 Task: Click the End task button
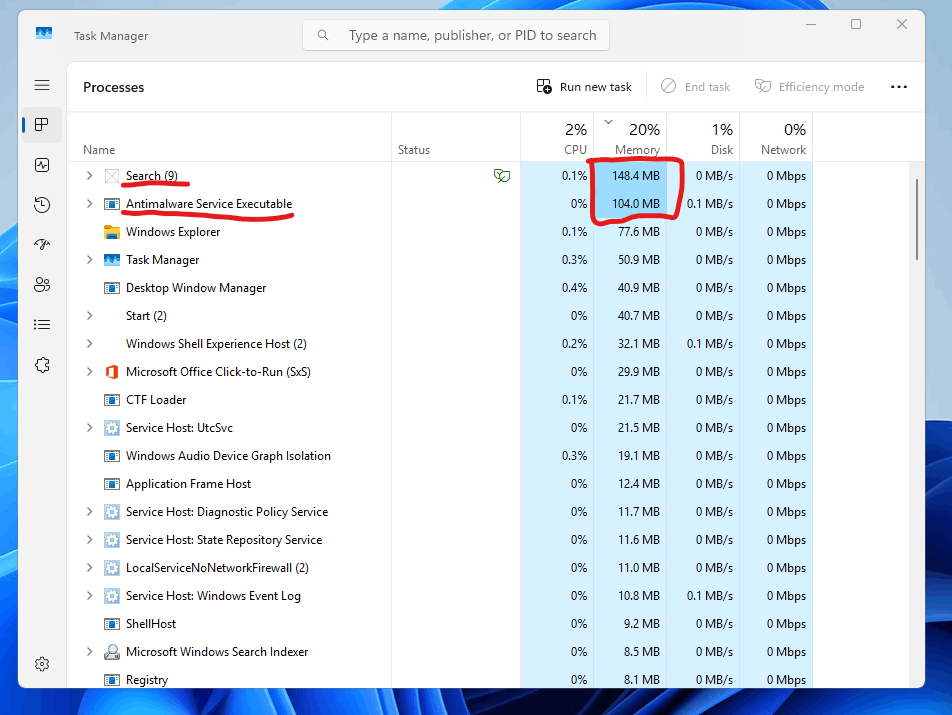pyautogui.click(x=696, y=87)
